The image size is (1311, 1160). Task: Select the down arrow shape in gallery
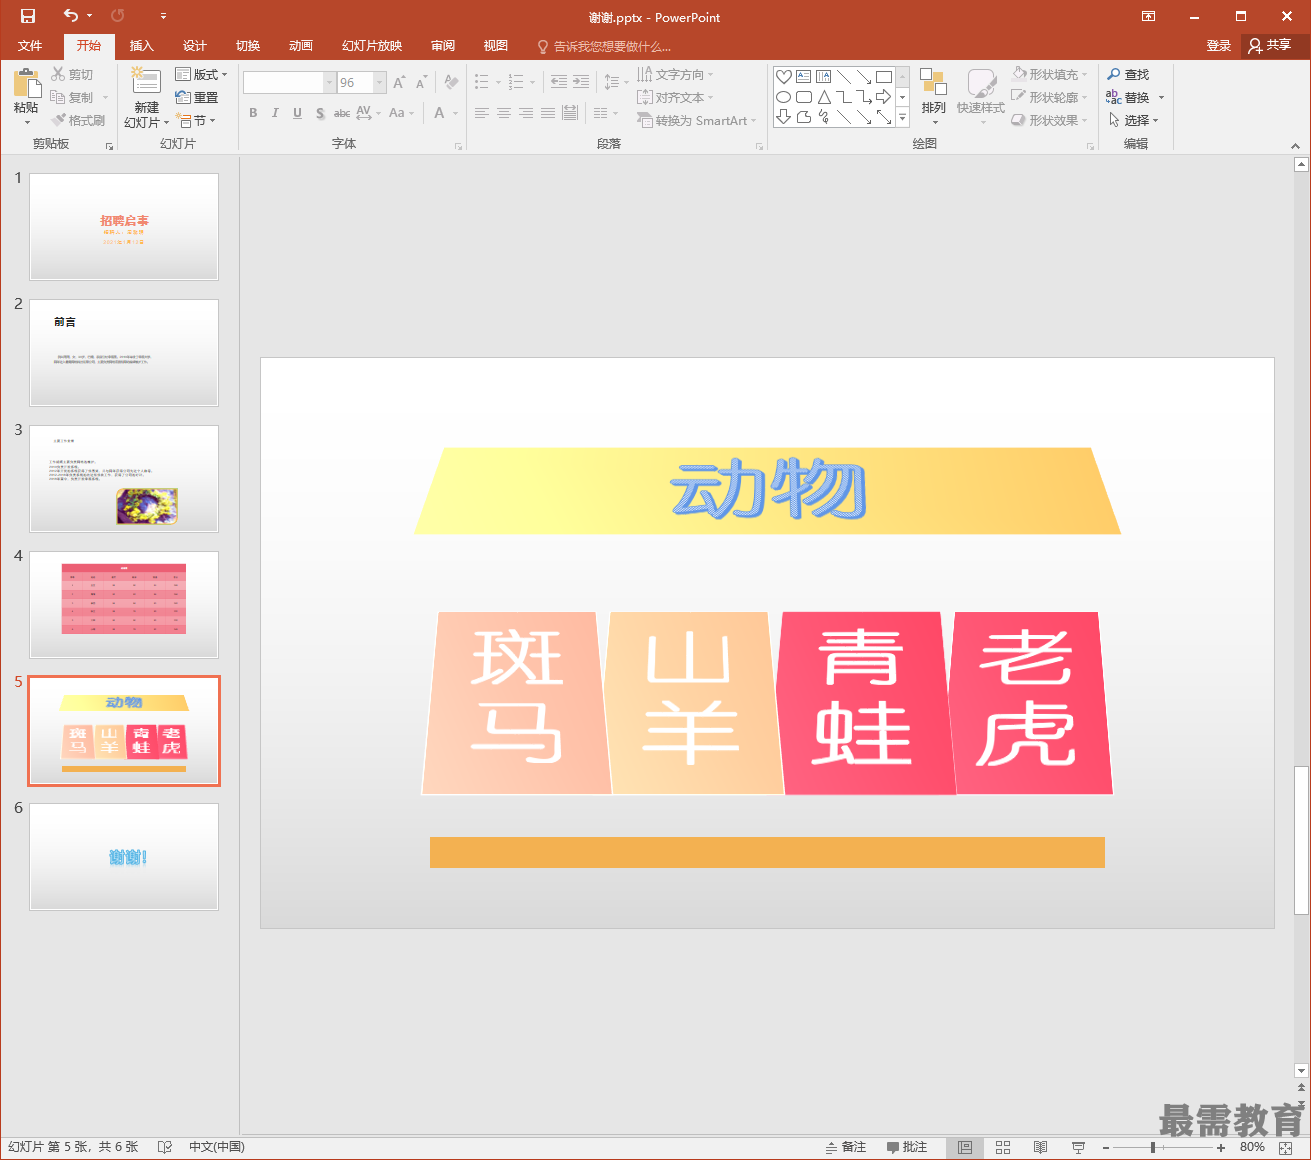(x=784, y=117)
